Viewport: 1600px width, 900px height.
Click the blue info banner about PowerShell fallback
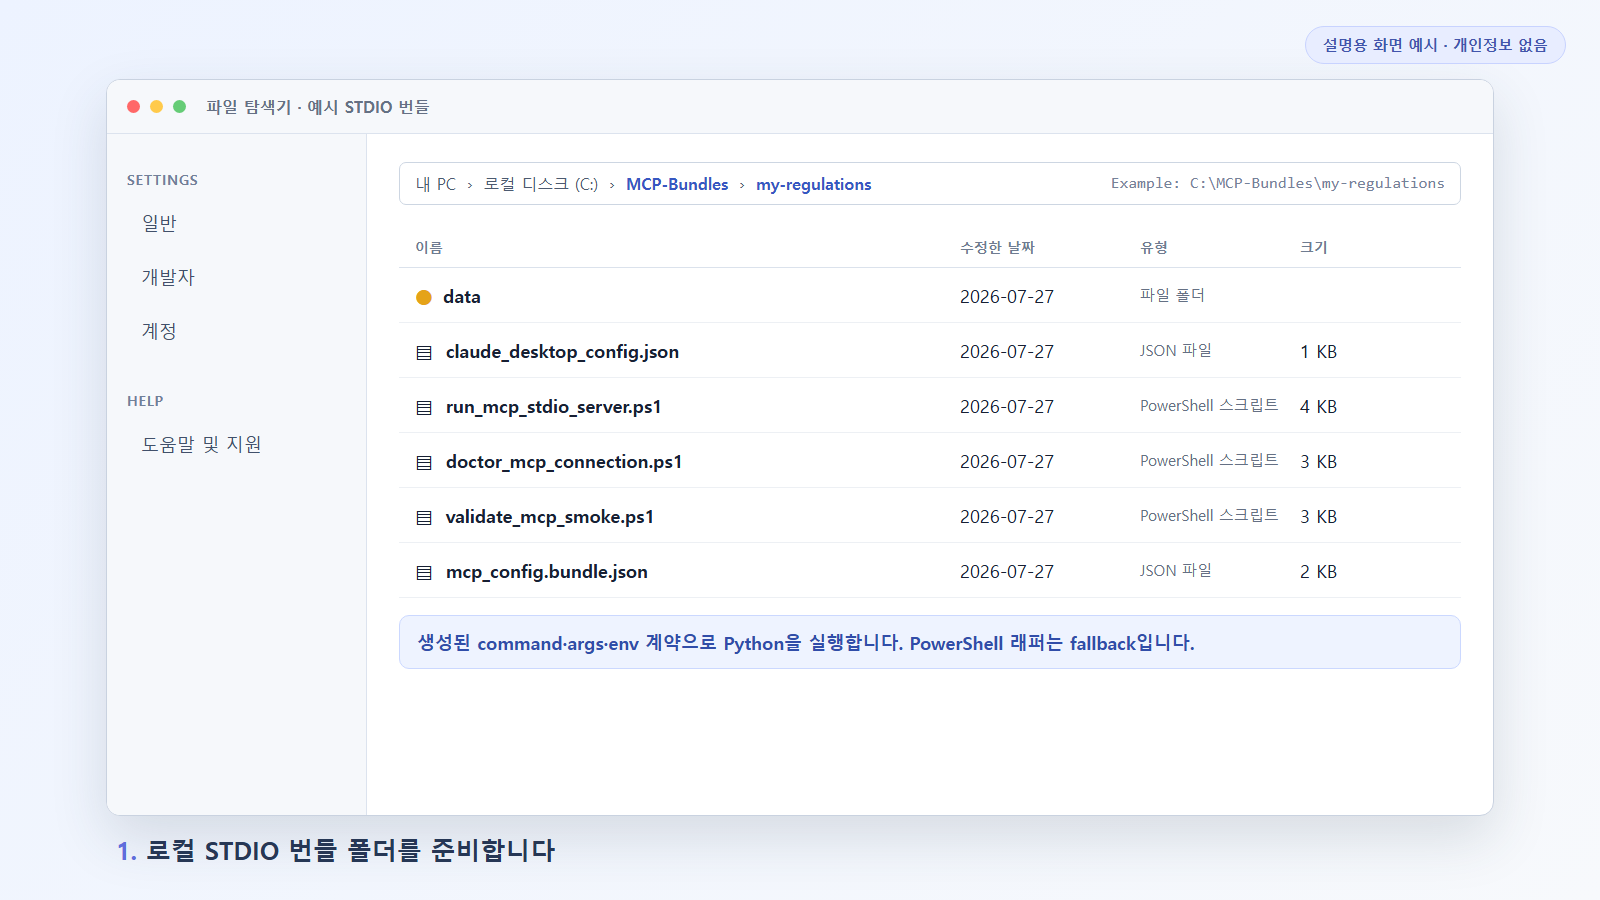point(930,642)
